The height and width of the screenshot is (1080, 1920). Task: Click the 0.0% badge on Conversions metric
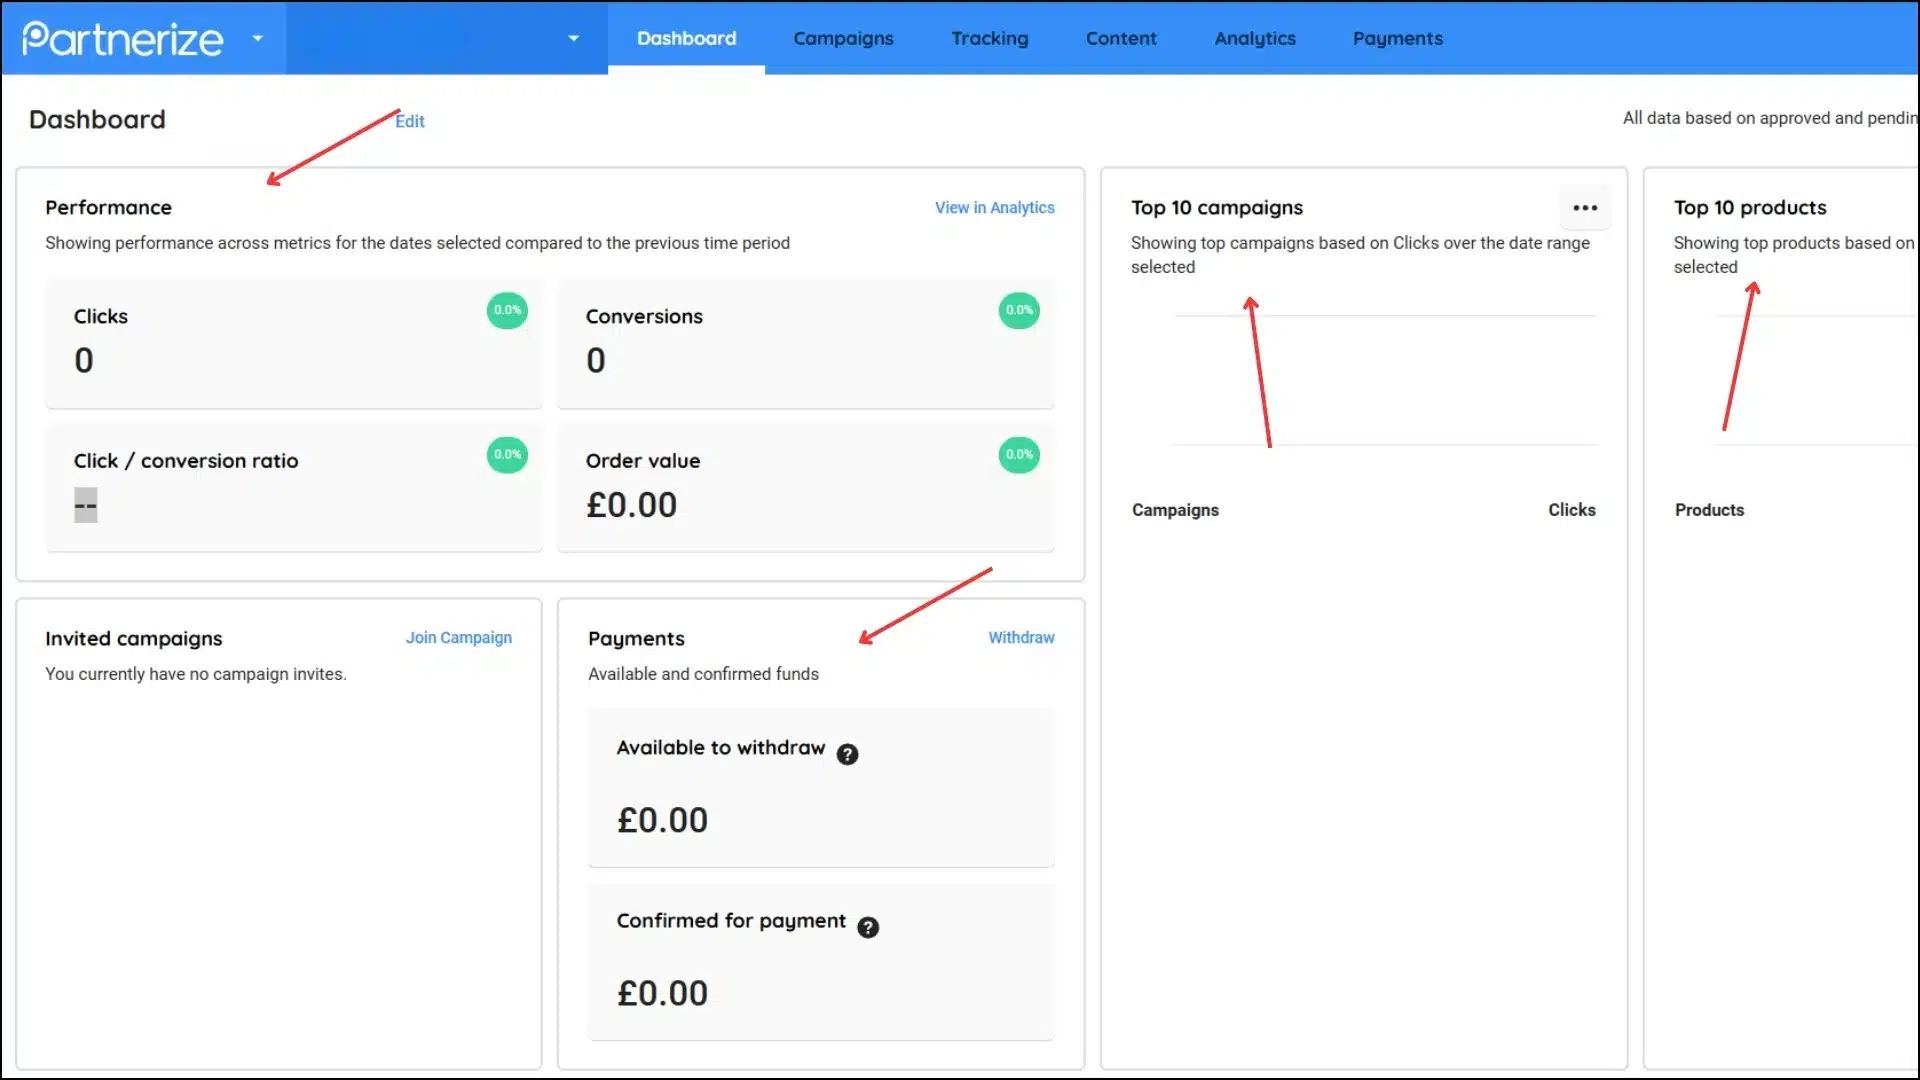[1019, 310]
